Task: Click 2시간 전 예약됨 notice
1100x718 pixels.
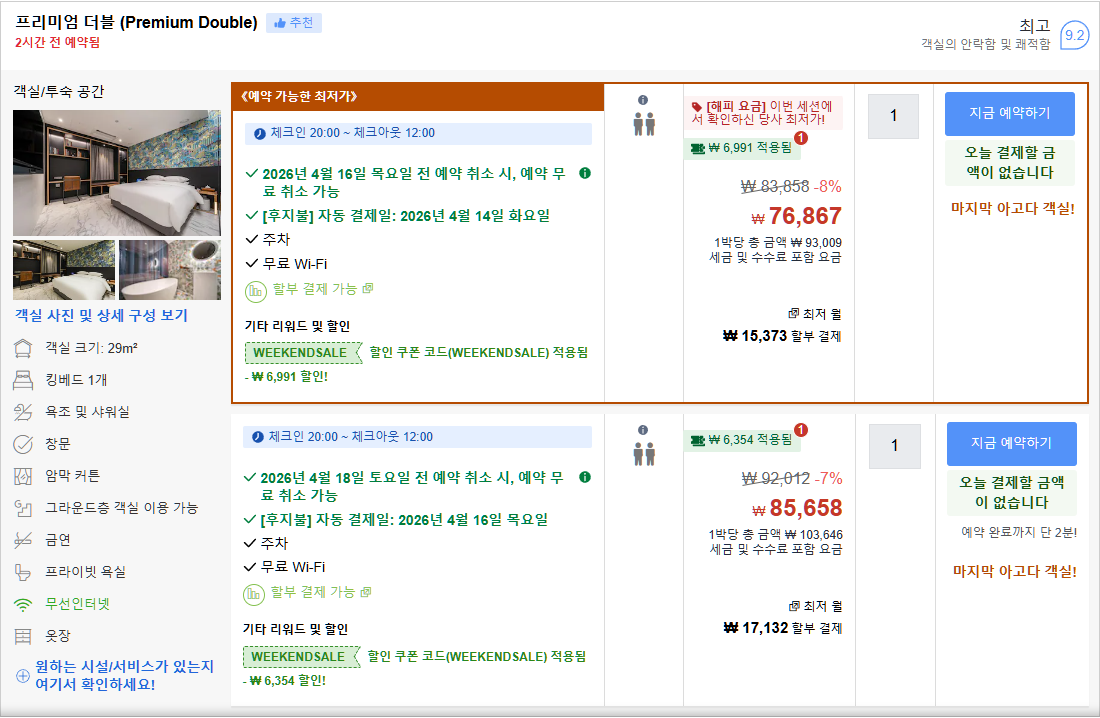Action: [58, 43]
